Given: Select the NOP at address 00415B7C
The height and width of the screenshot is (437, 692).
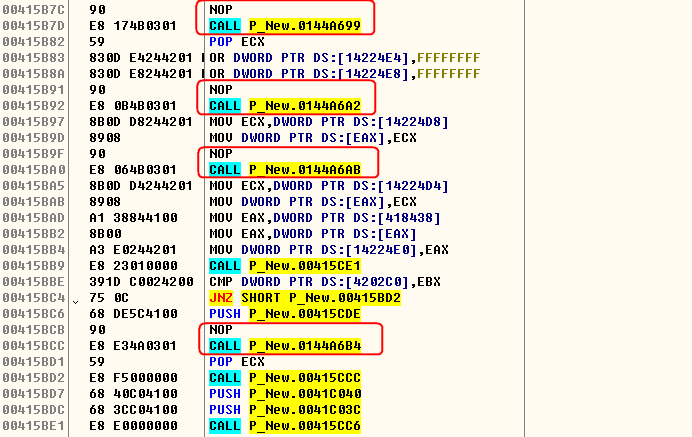Looking at the screenshot, I should coord(221,10).
